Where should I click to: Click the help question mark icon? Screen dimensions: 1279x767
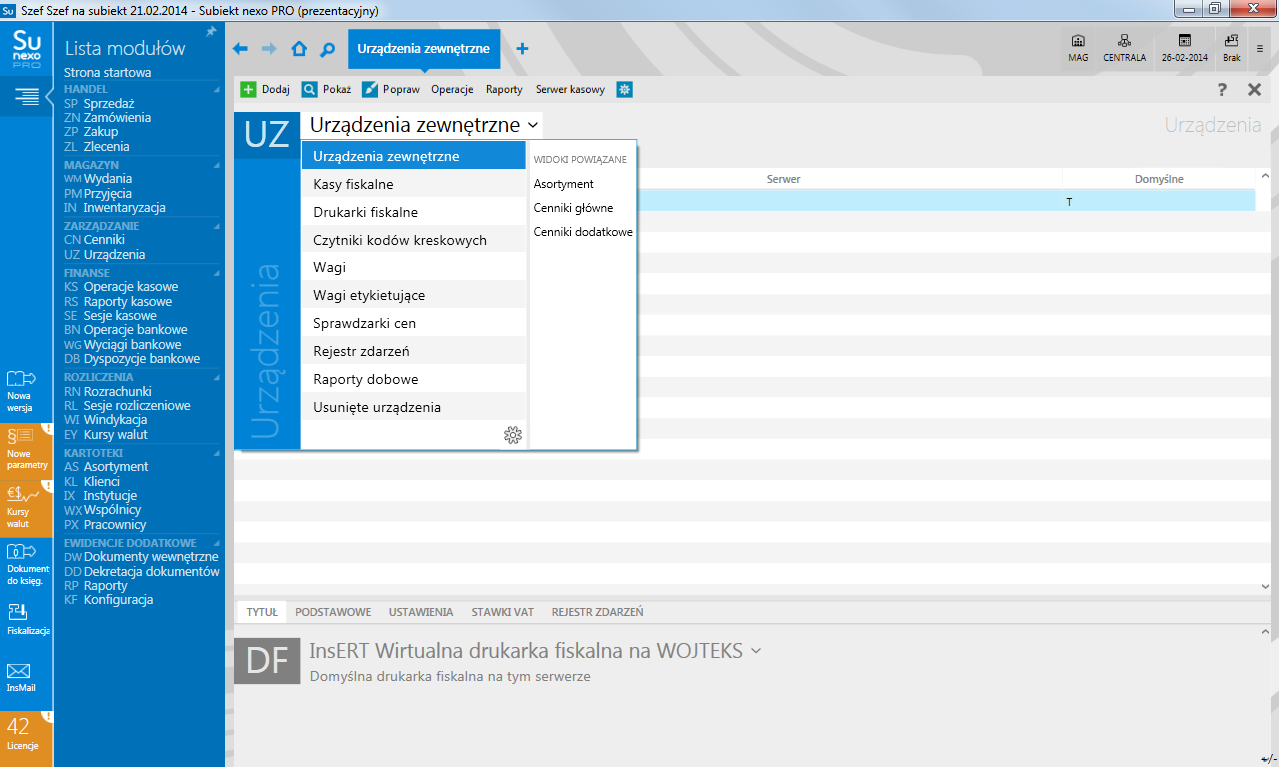[x=1222, y=90]
